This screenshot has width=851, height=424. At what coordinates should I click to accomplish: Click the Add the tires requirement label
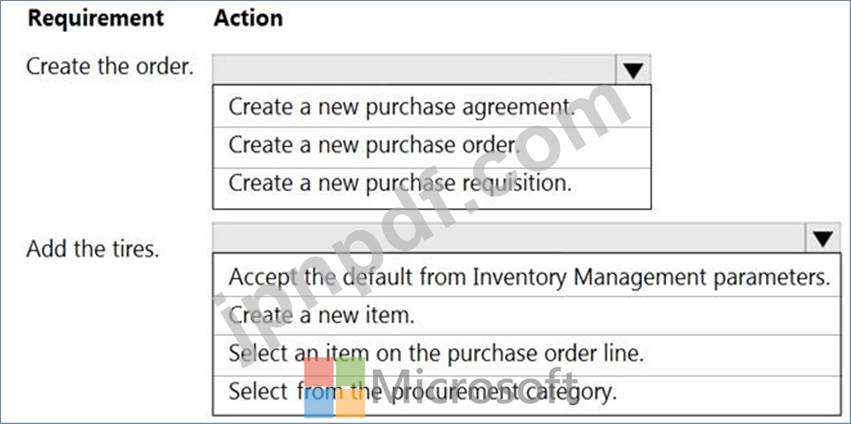pyautogui.click(x=93, y=248)
